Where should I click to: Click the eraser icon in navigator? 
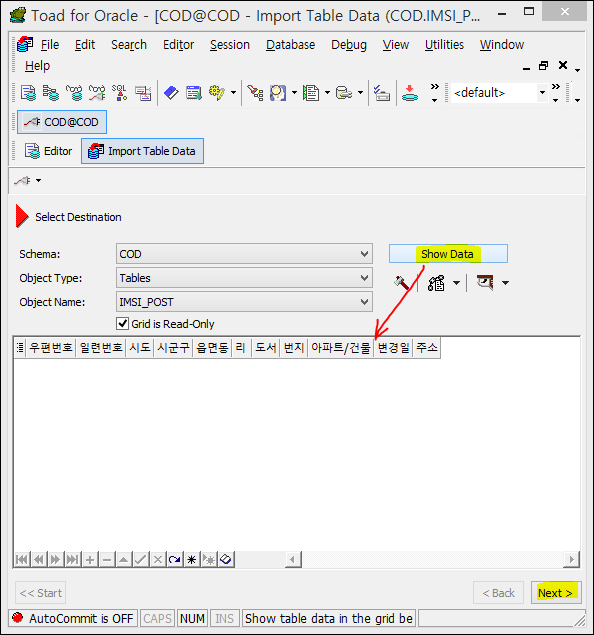pos(226,560)
